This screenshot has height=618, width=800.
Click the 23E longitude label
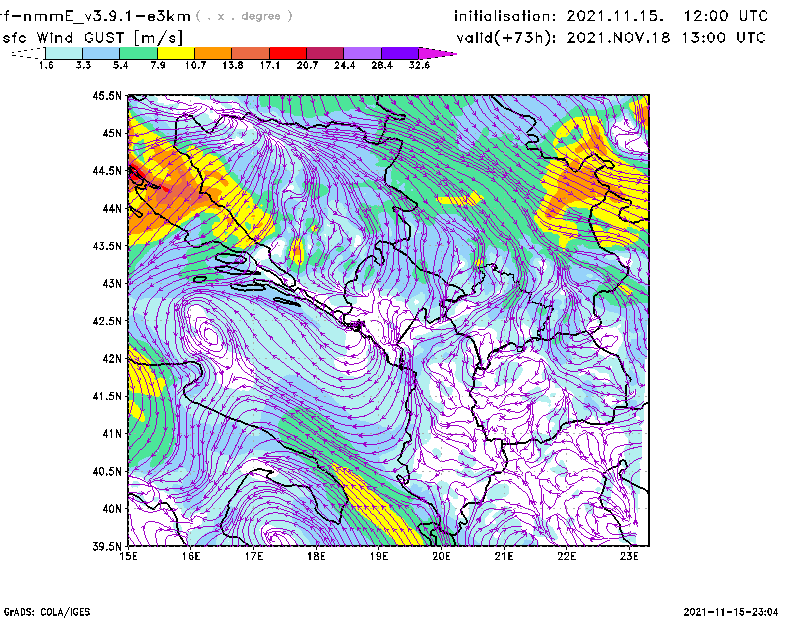[x=629, y=556]
